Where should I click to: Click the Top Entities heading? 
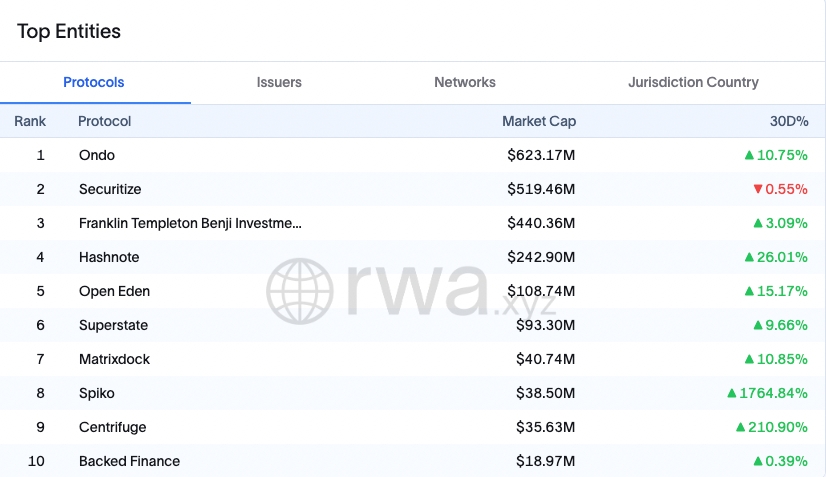pos(69,32)
